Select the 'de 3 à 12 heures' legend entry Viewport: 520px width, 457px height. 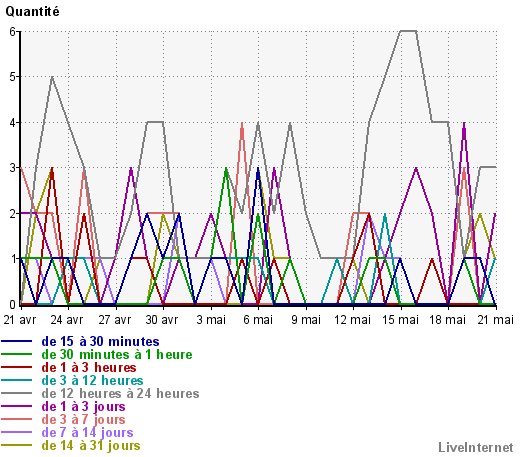click(x=92, y=381)
